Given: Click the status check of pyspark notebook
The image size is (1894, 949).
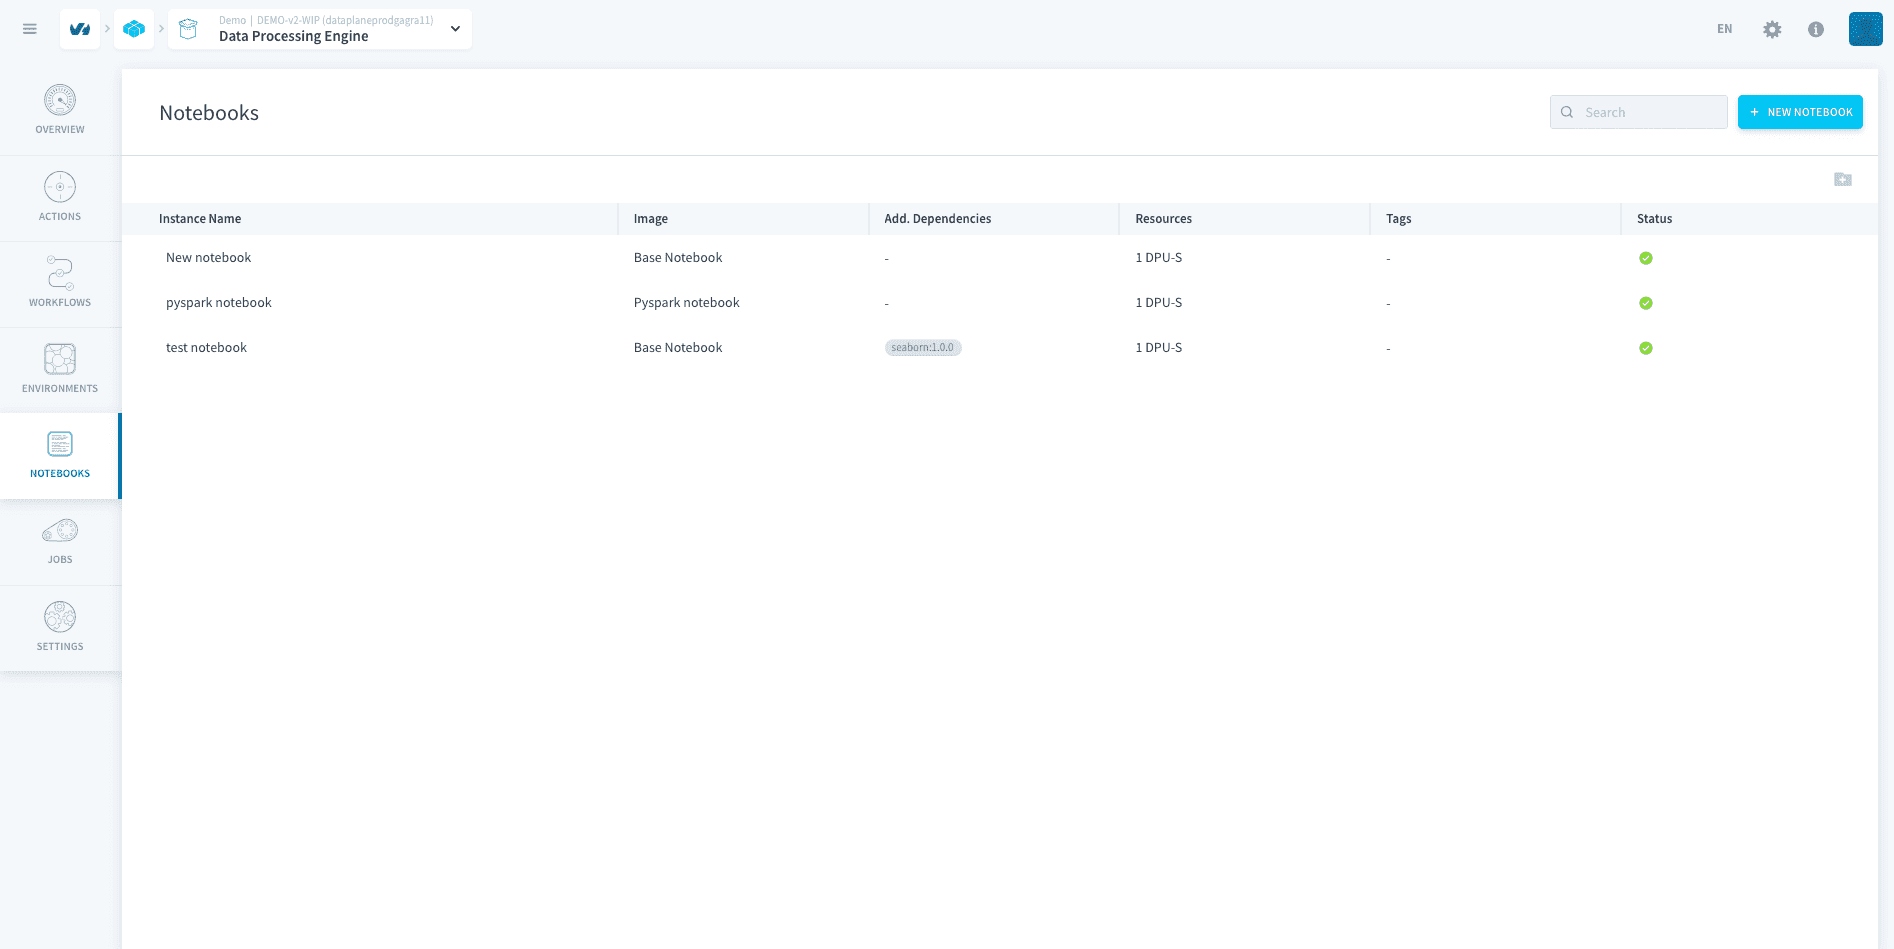Looking at the screenshot, I should [1646, 303].
